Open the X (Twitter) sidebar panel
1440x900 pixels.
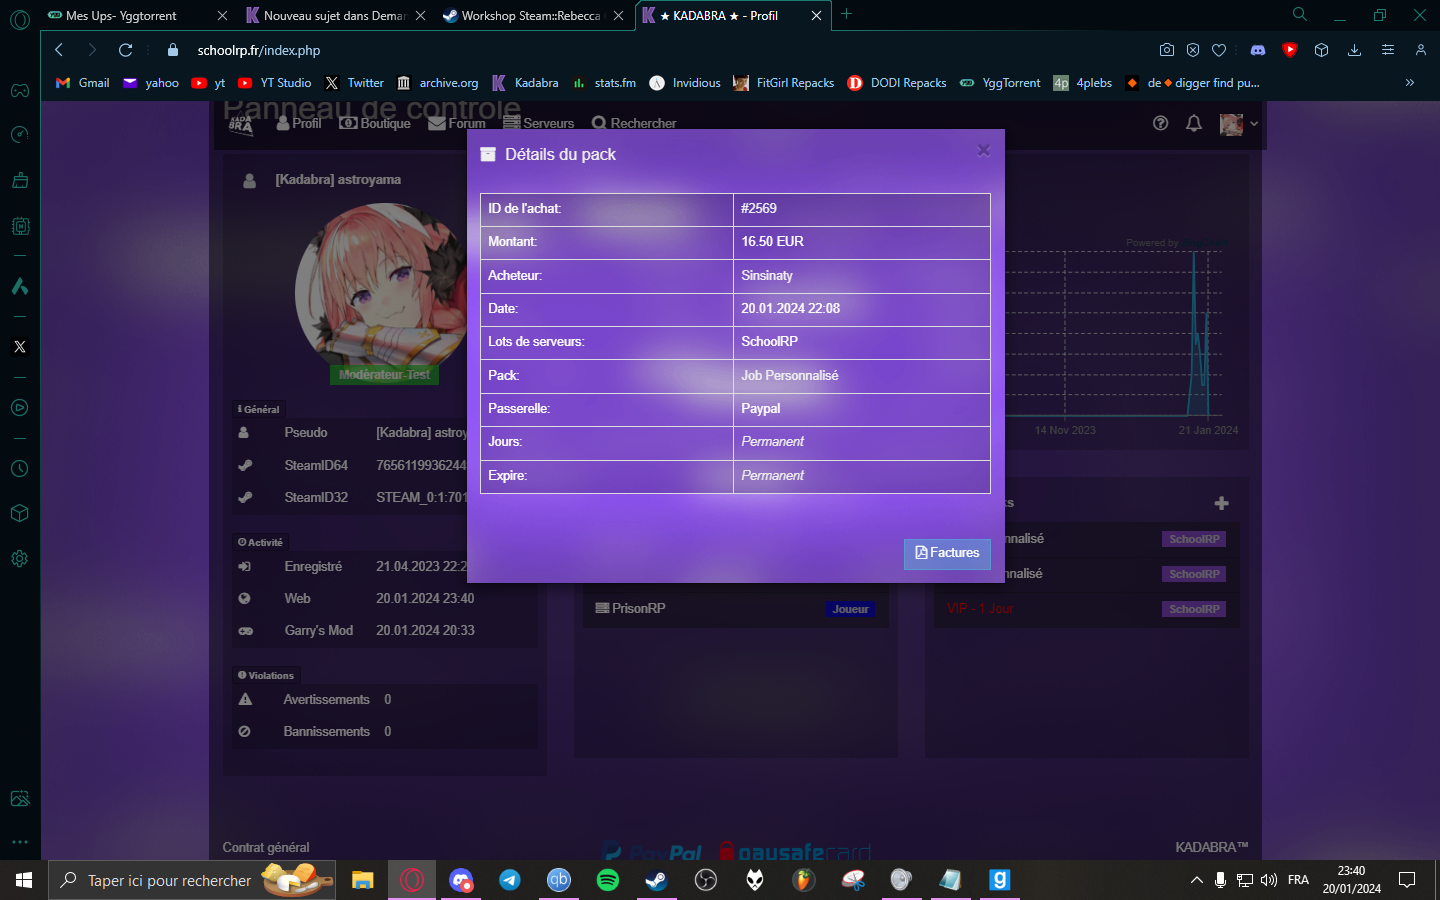coord(20,347)
